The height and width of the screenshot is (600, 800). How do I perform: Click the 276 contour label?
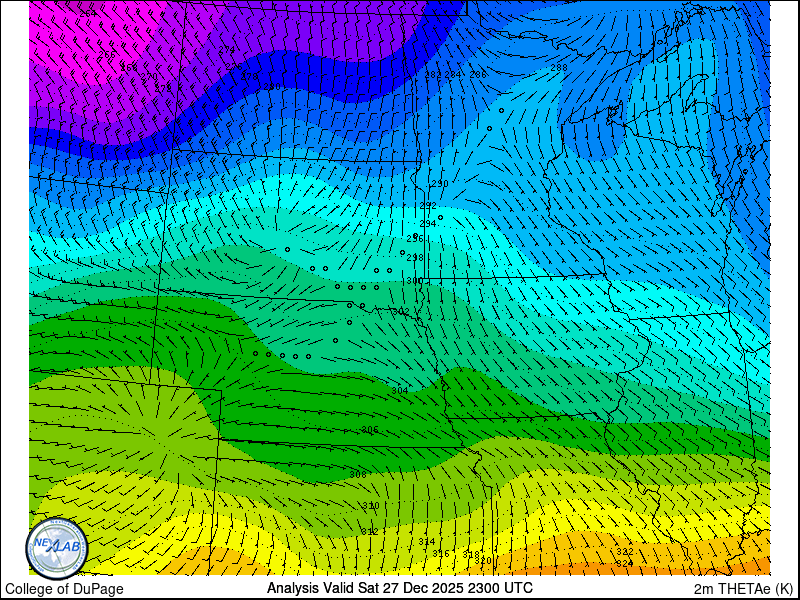pos(234,67)
